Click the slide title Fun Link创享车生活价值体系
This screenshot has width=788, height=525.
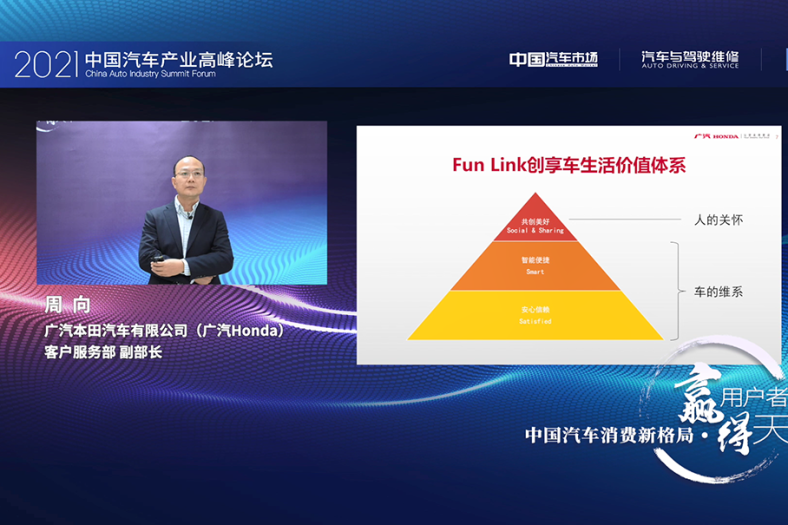(x=569, y=165)
